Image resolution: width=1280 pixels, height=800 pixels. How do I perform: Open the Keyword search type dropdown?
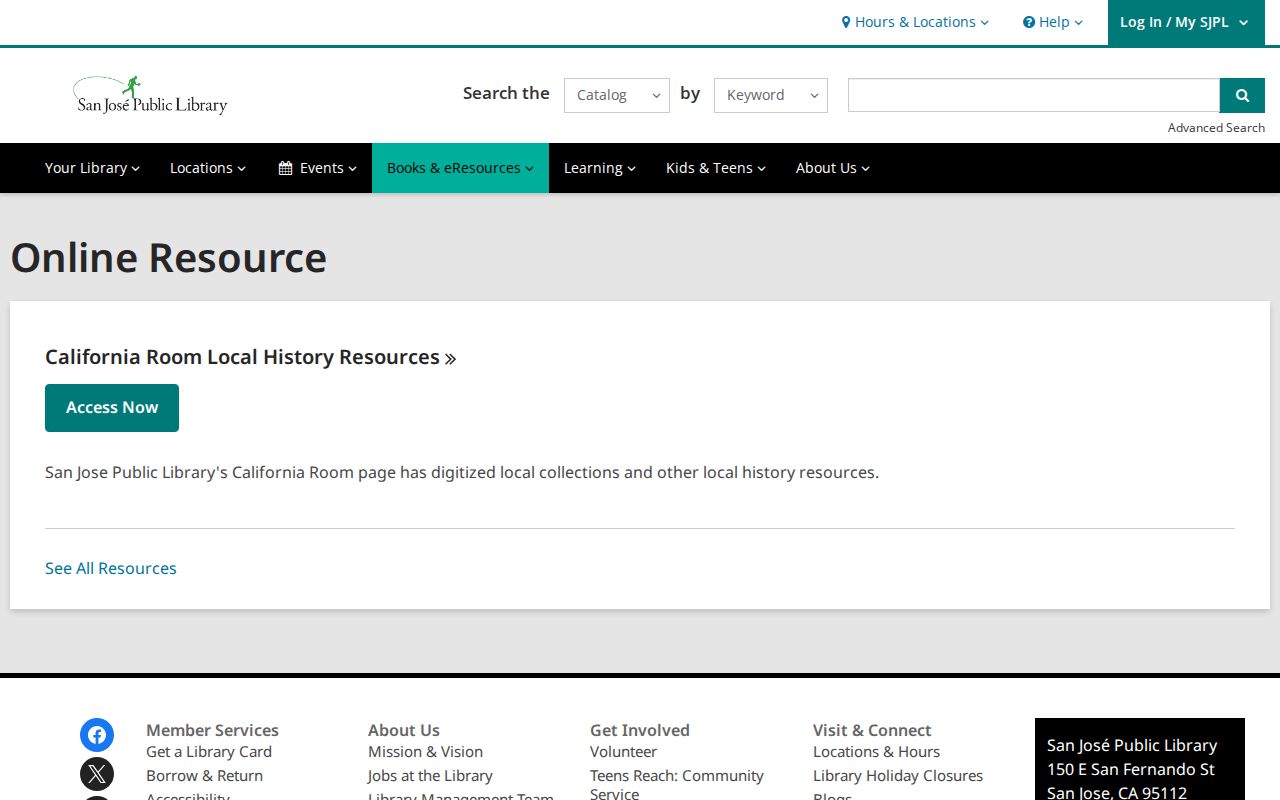pyautogui.click(x=771, y=95)
